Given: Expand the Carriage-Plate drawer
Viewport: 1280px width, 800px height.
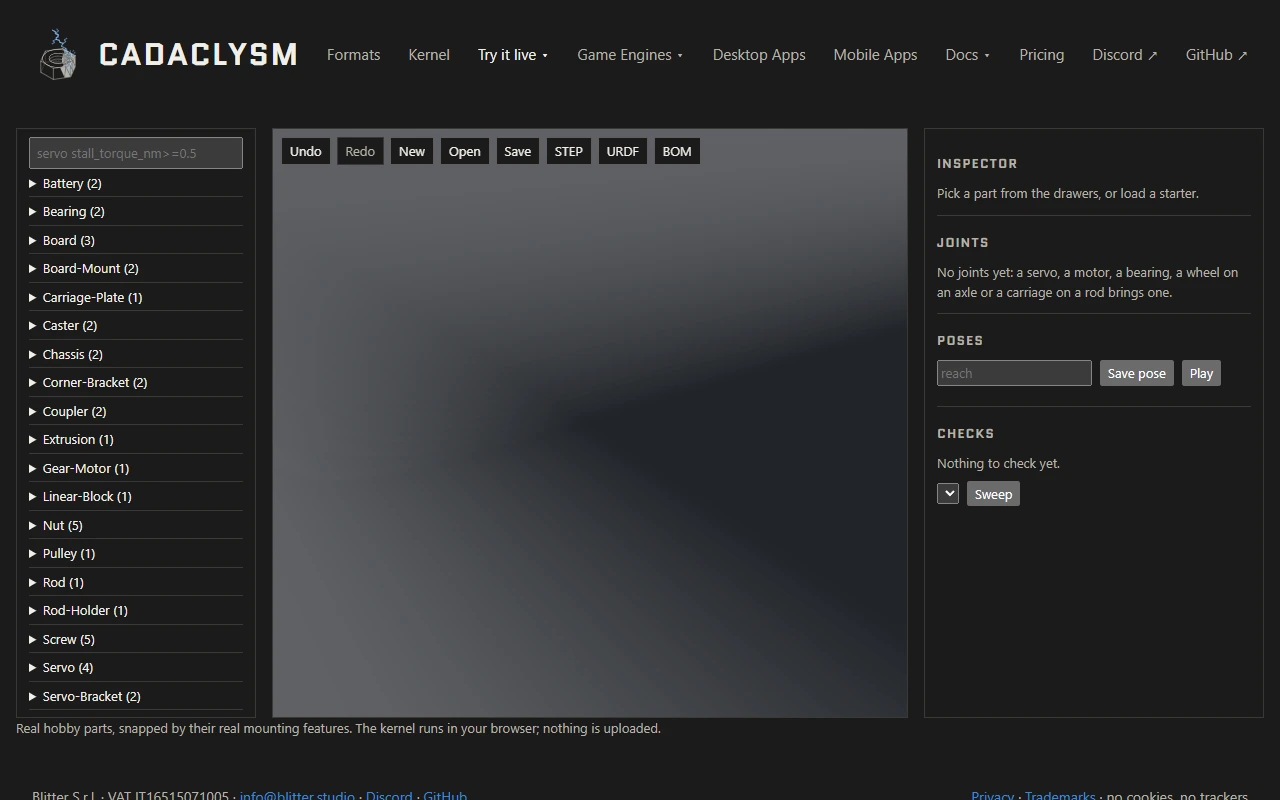Looking at the screenshot, I should tap(136, 298).
